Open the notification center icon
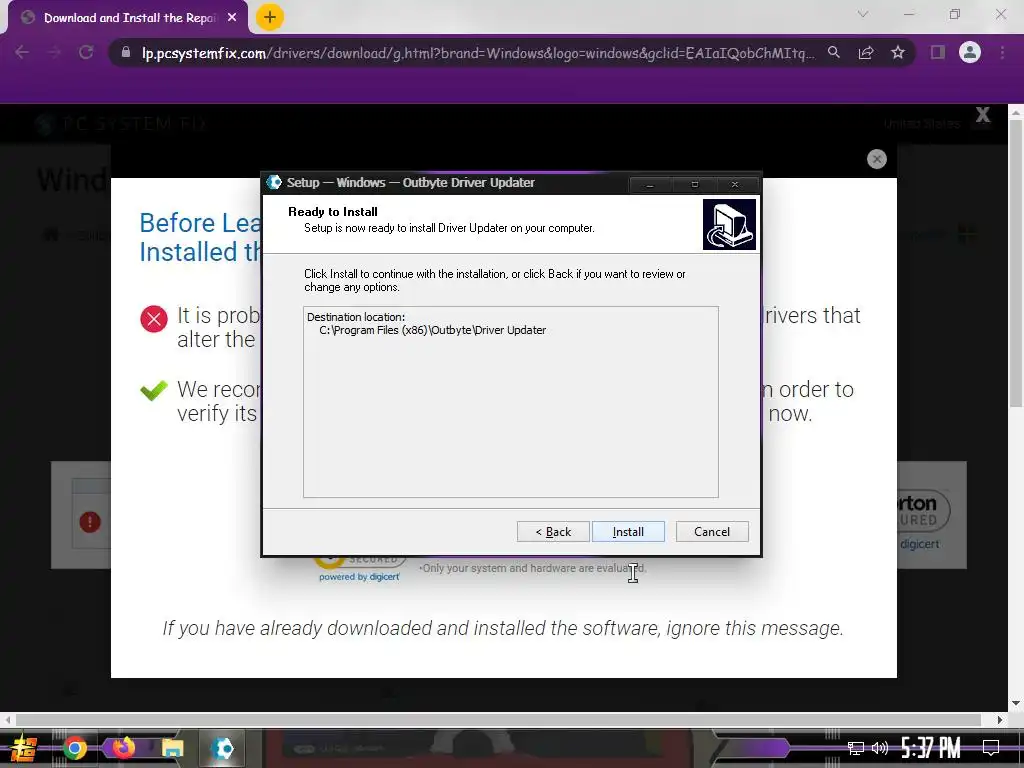 pos(991,748)
